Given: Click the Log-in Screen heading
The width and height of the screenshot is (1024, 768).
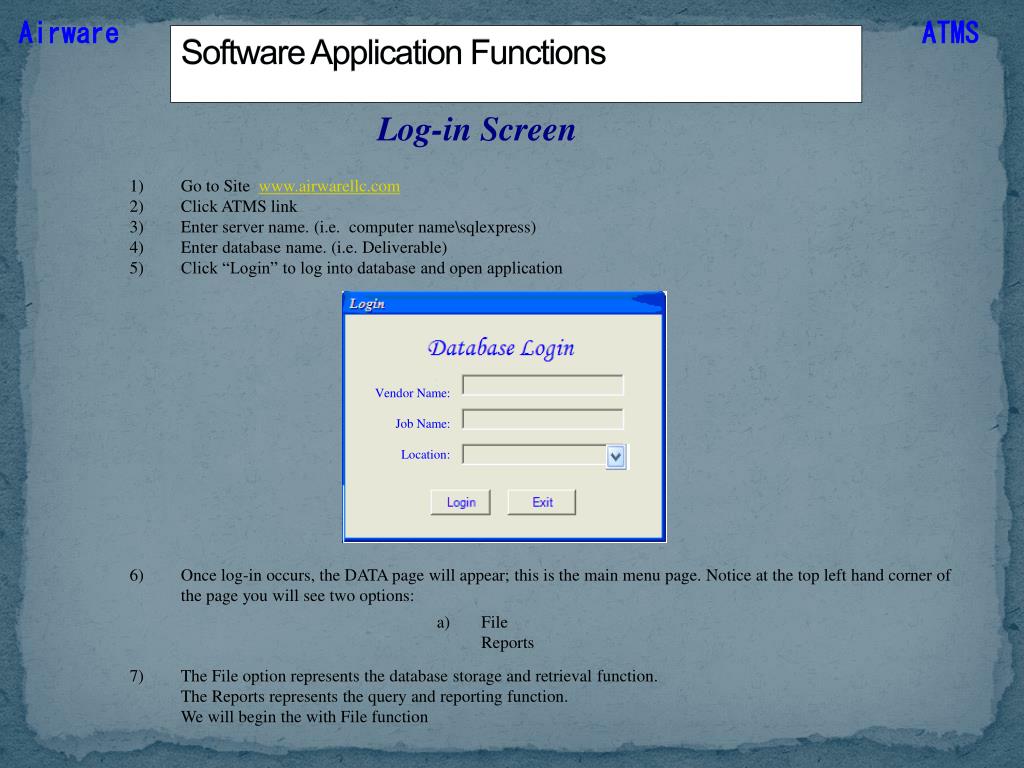Looking at the screenshot, I should (476, 129).
